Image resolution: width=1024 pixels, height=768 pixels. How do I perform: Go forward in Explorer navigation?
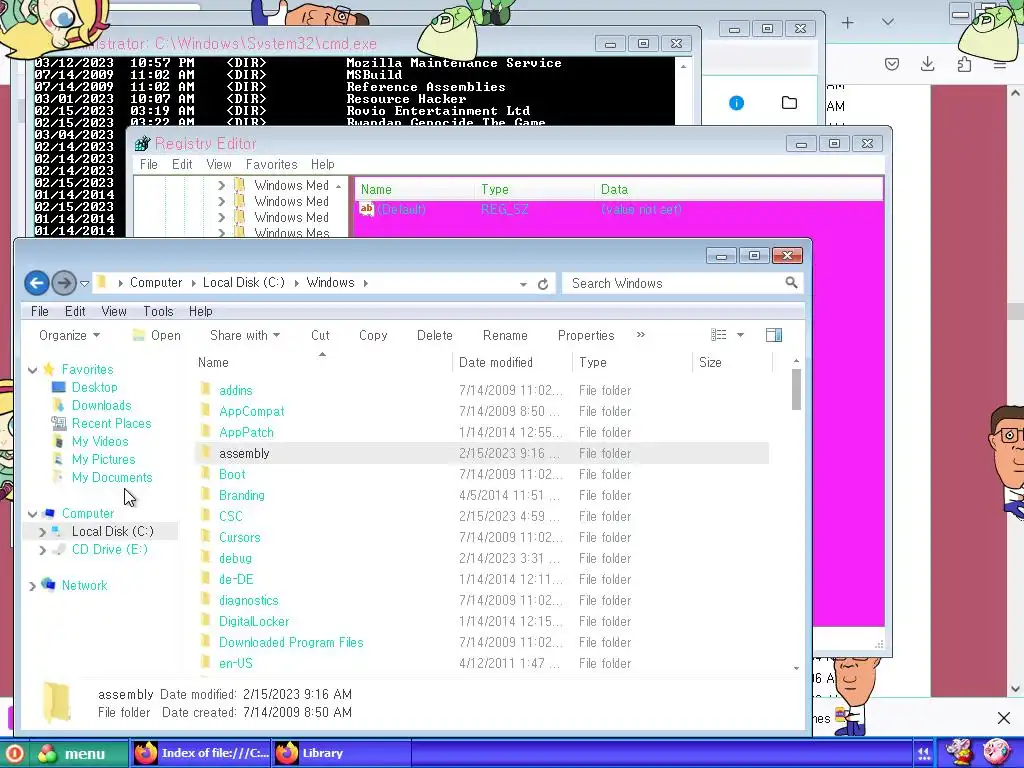pyautogui.click(x=63, y=283)
